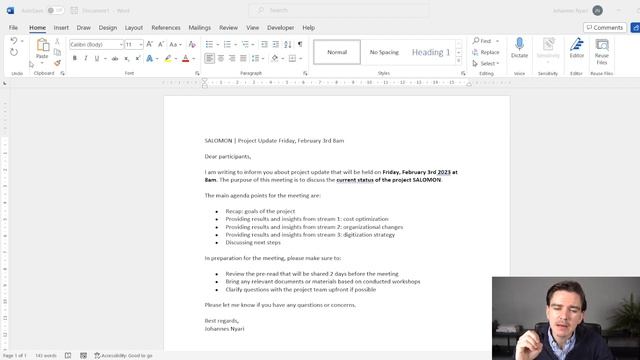Cut the selected text
The image size is (640, 360).
coord(57,42)
